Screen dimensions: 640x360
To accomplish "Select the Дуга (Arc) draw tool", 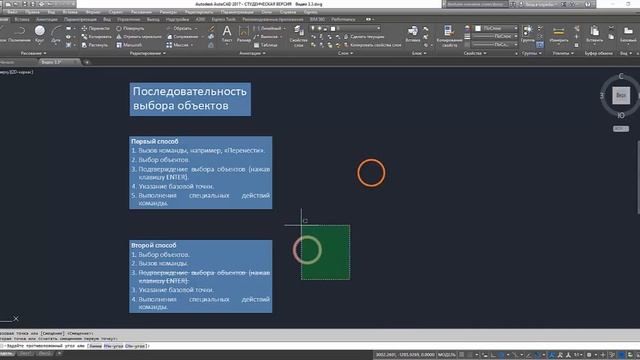I will (x=56, y=34).
